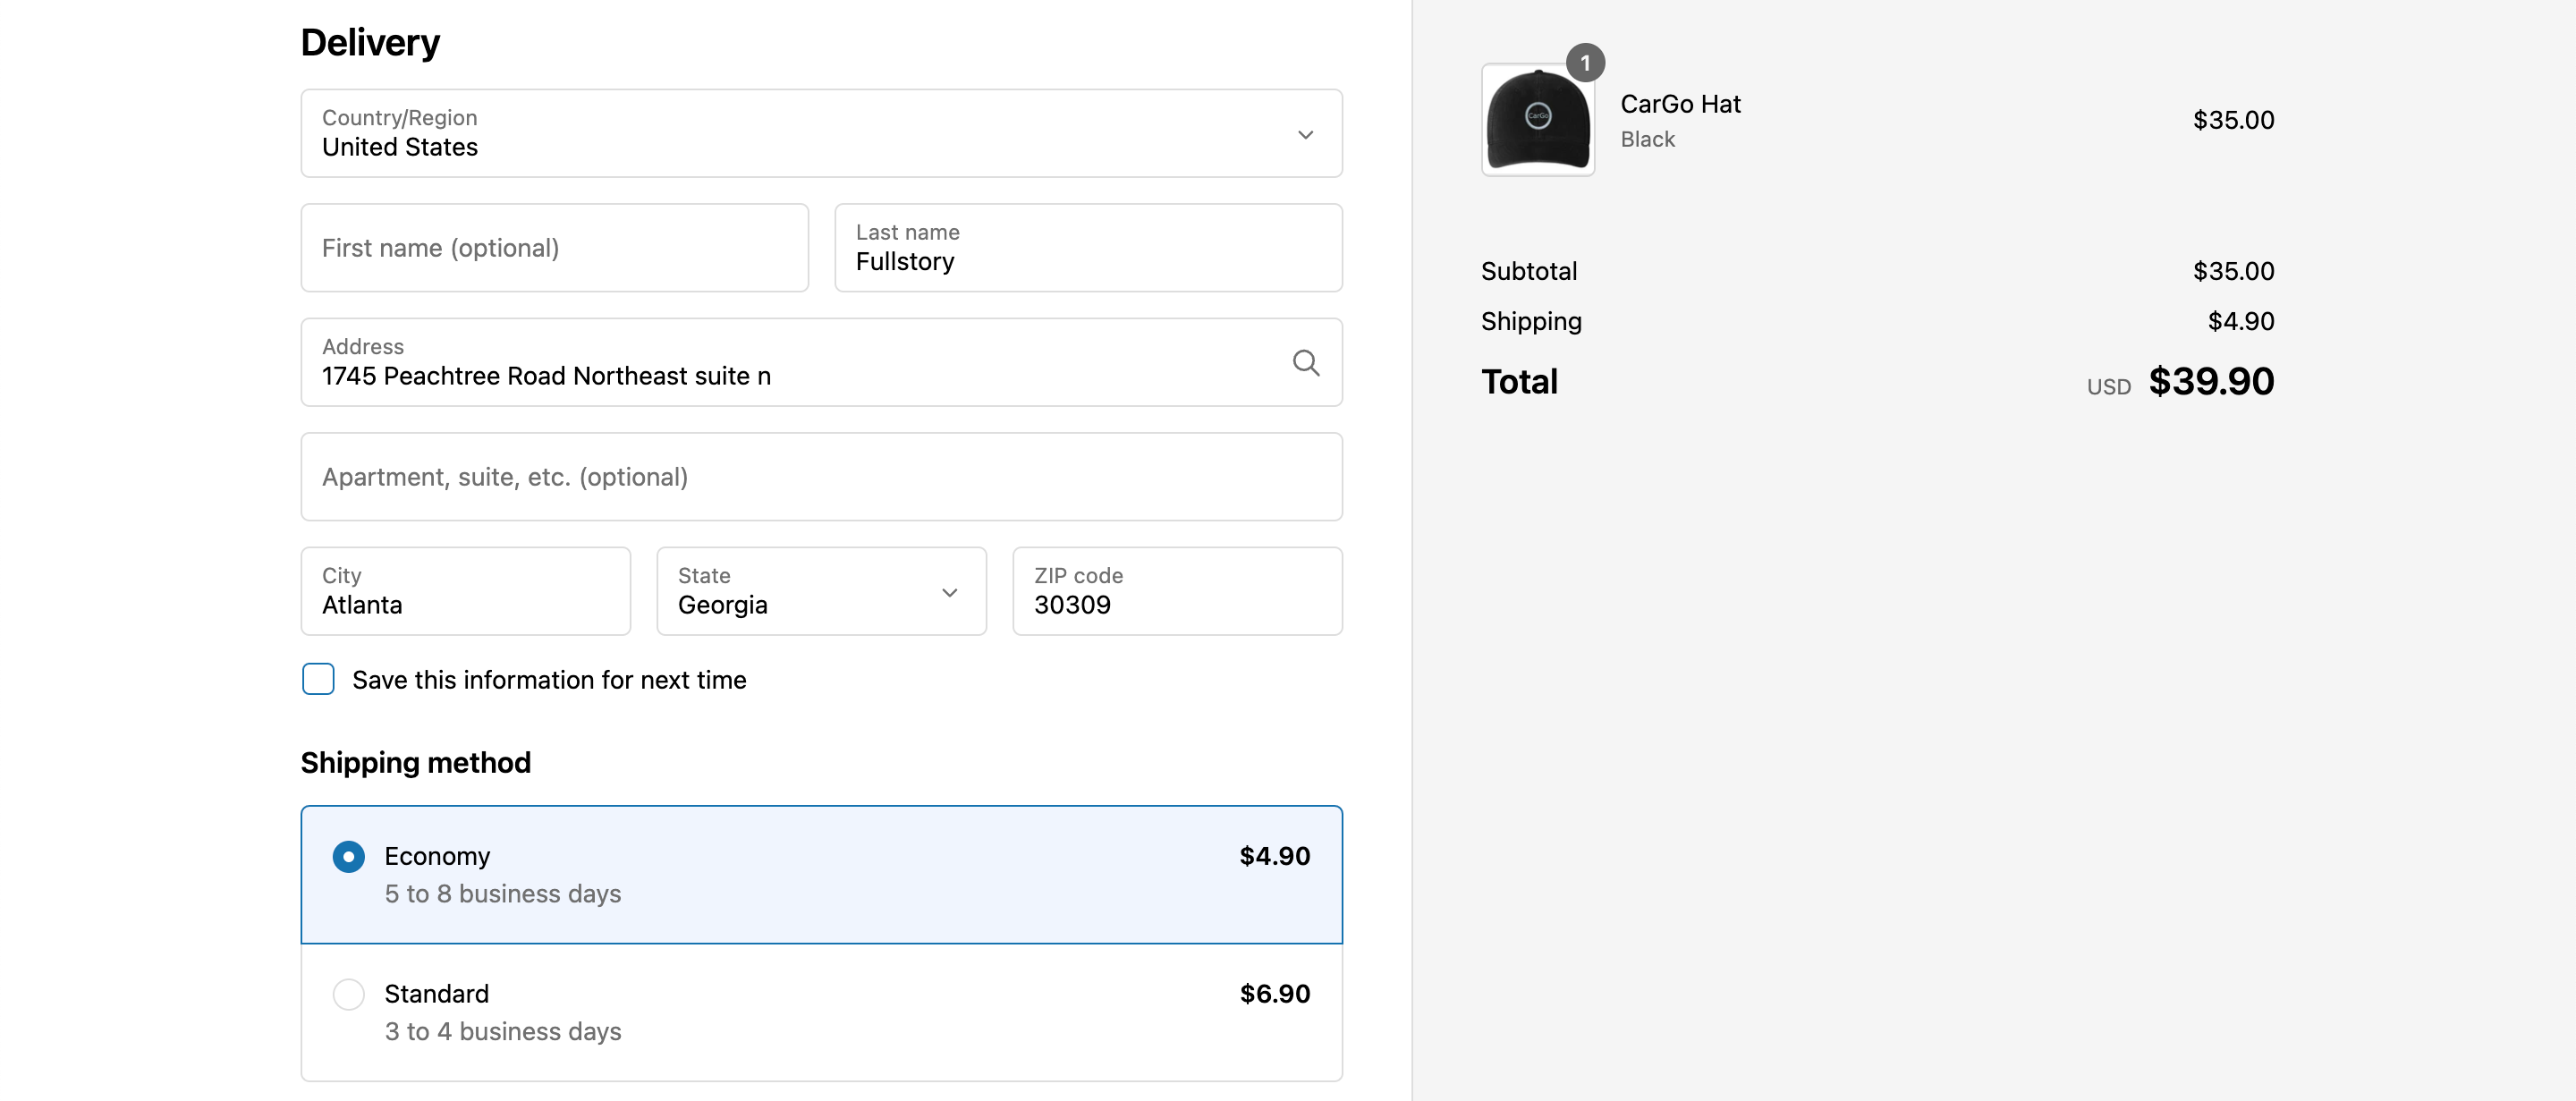The width and height of the screenshot is (2576, 1101).
Task: Click the address search magnifier icon
Action: (1305, 362)
